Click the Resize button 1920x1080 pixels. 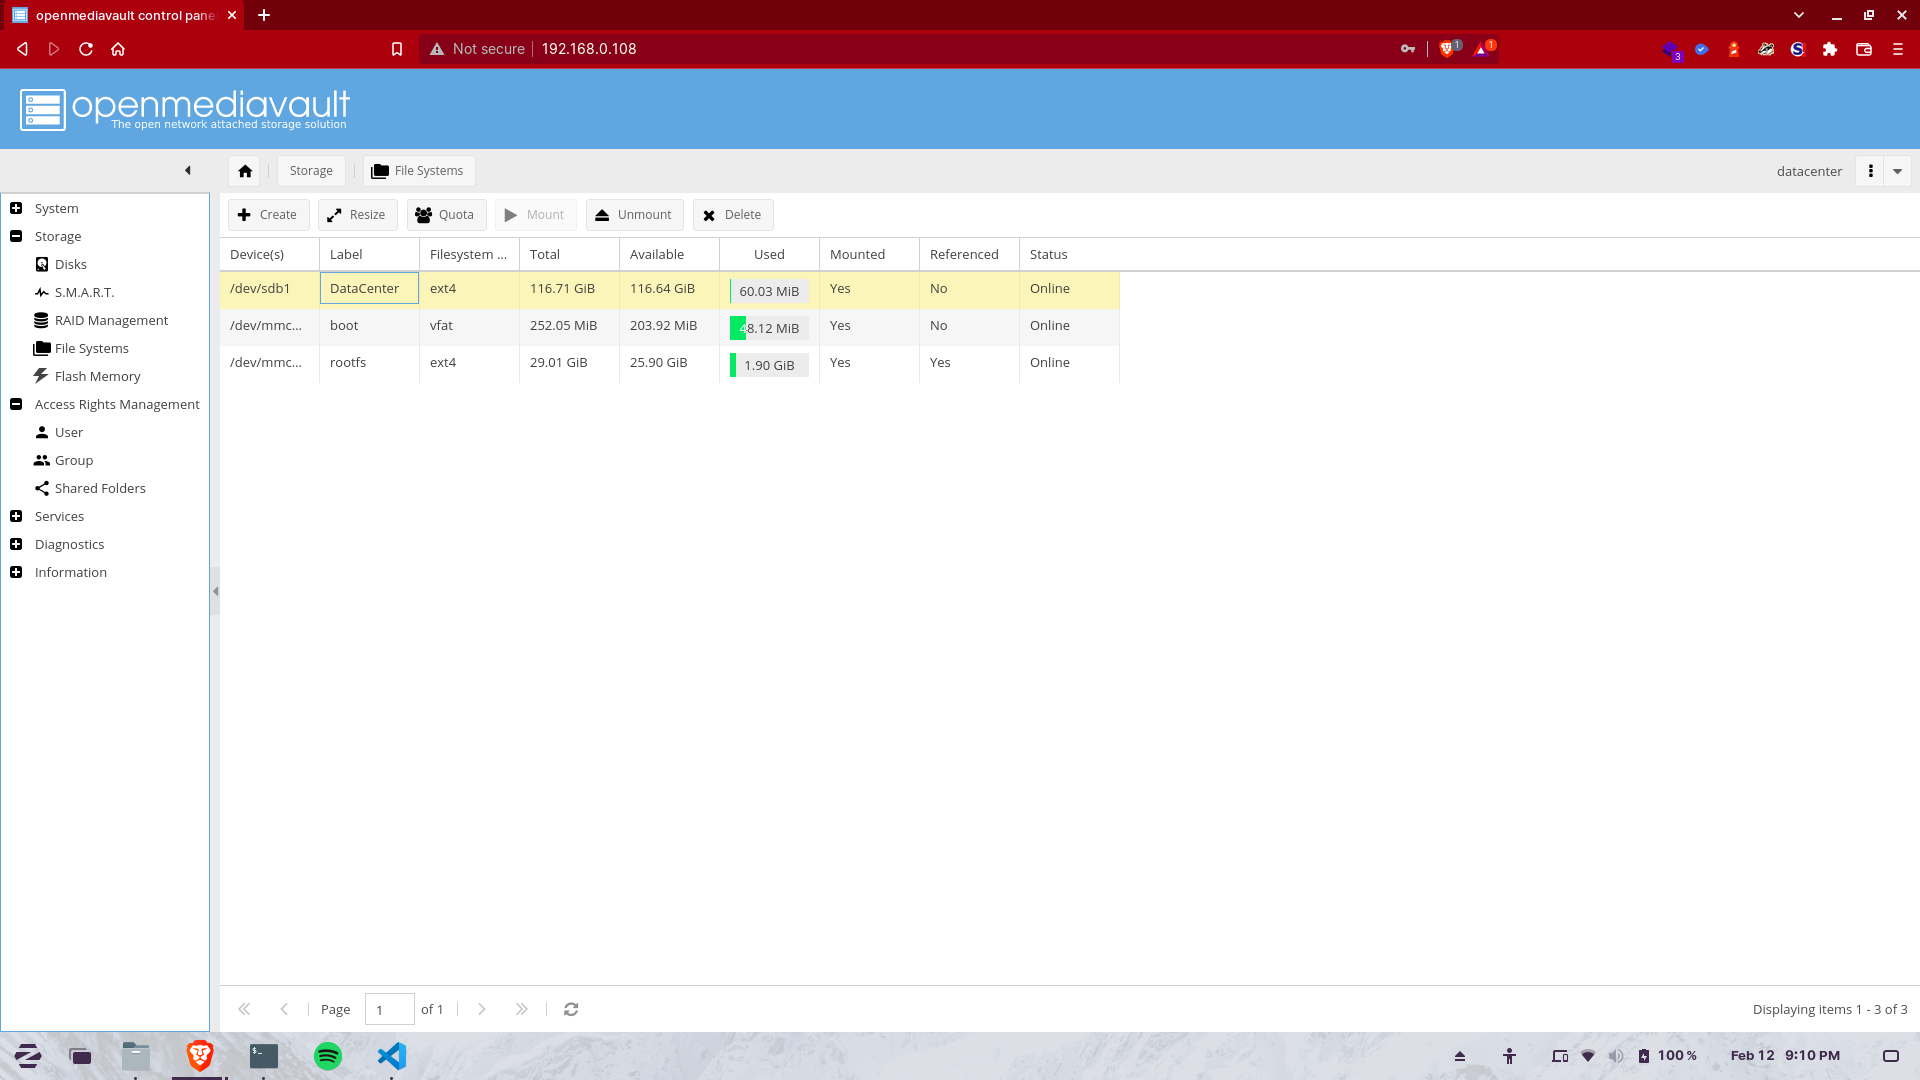357,215
